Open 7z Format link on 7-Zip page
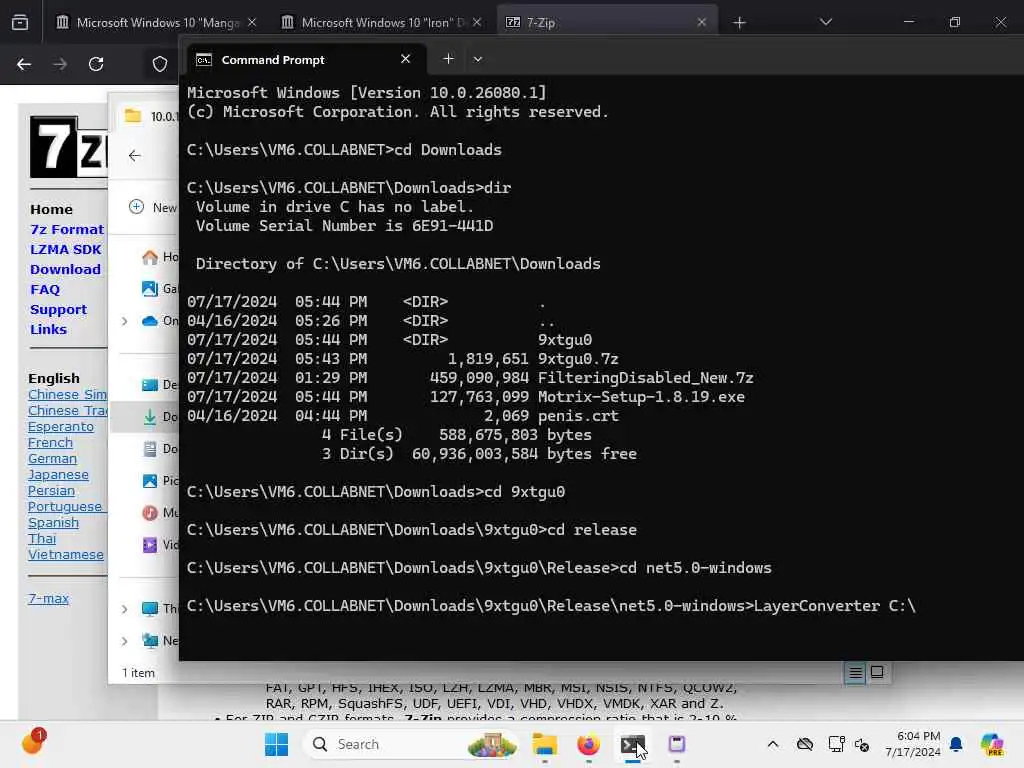This screenshot has width=1024, height=768. pos(67,229)
